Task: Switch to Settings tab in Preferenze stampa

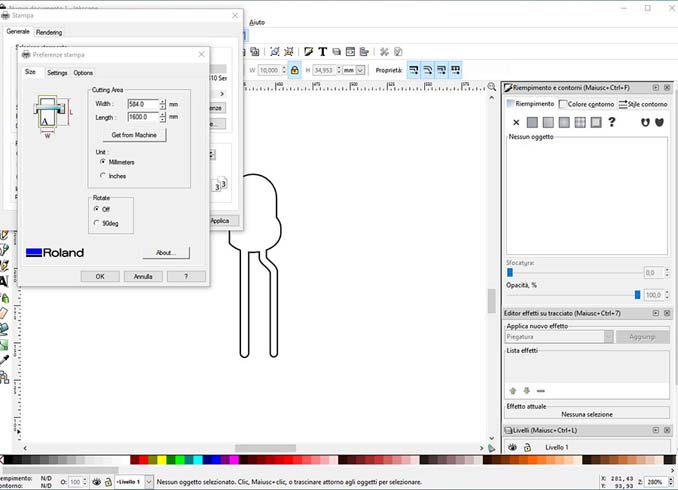Action: (57, 73)
